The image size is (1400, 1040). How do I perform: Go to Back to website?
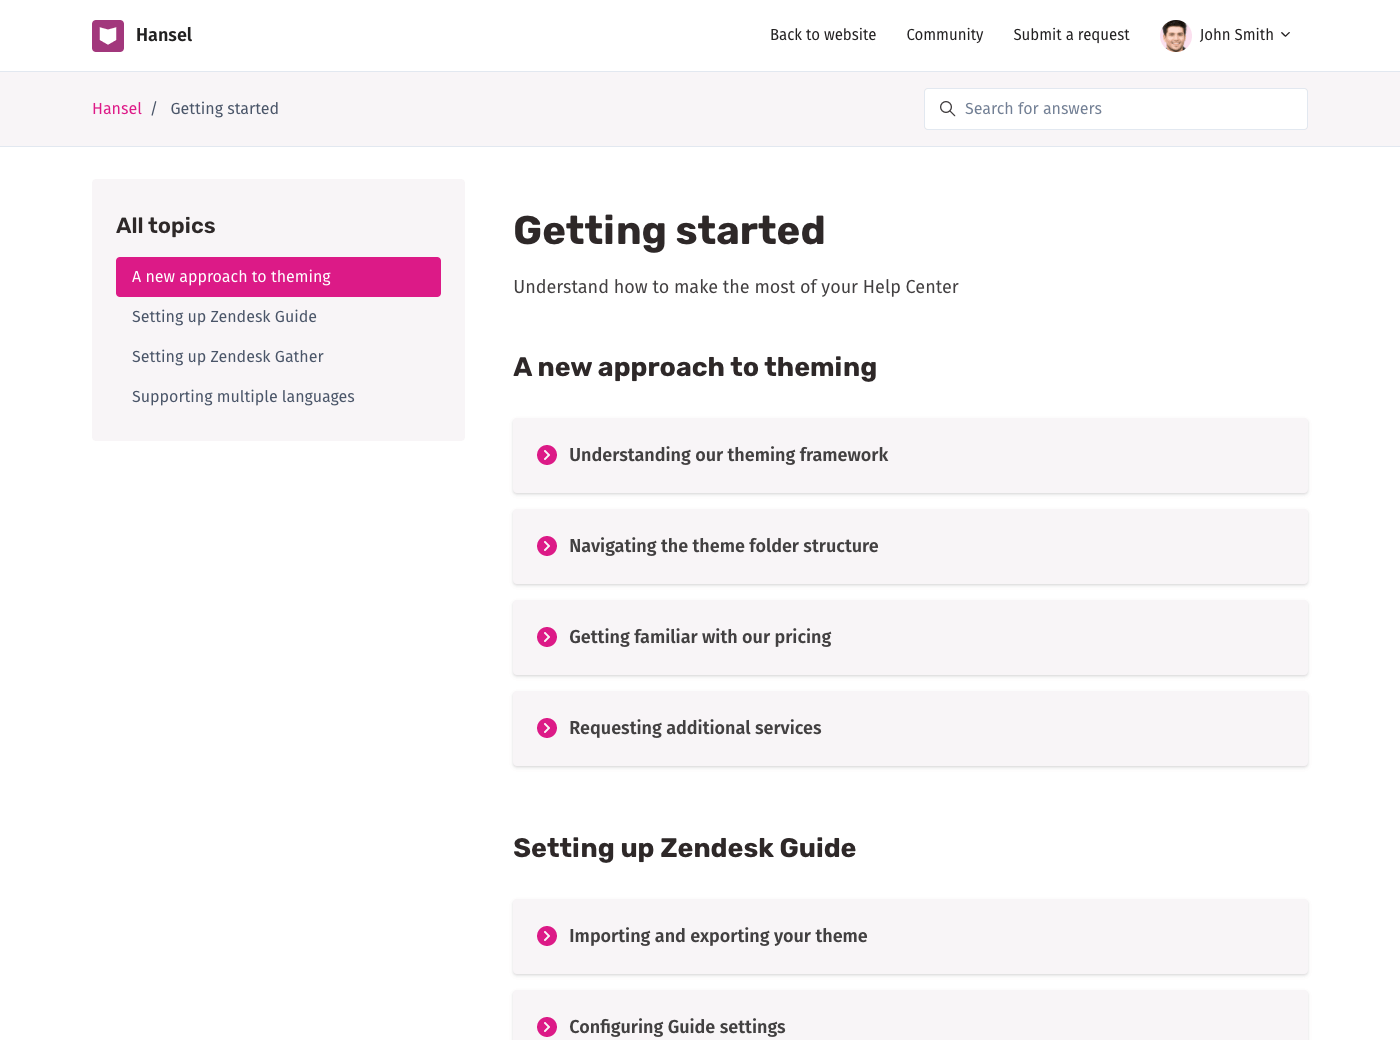point(822,35)
